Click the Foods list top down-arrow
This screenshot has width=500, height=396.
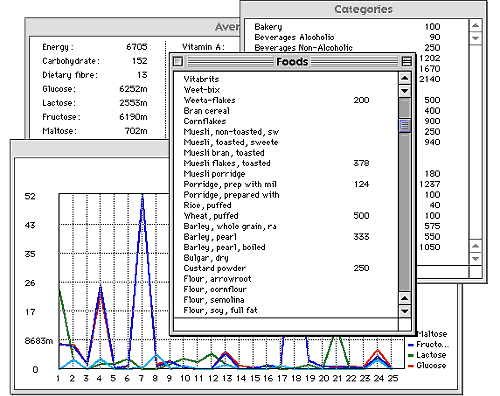[405, 91]
